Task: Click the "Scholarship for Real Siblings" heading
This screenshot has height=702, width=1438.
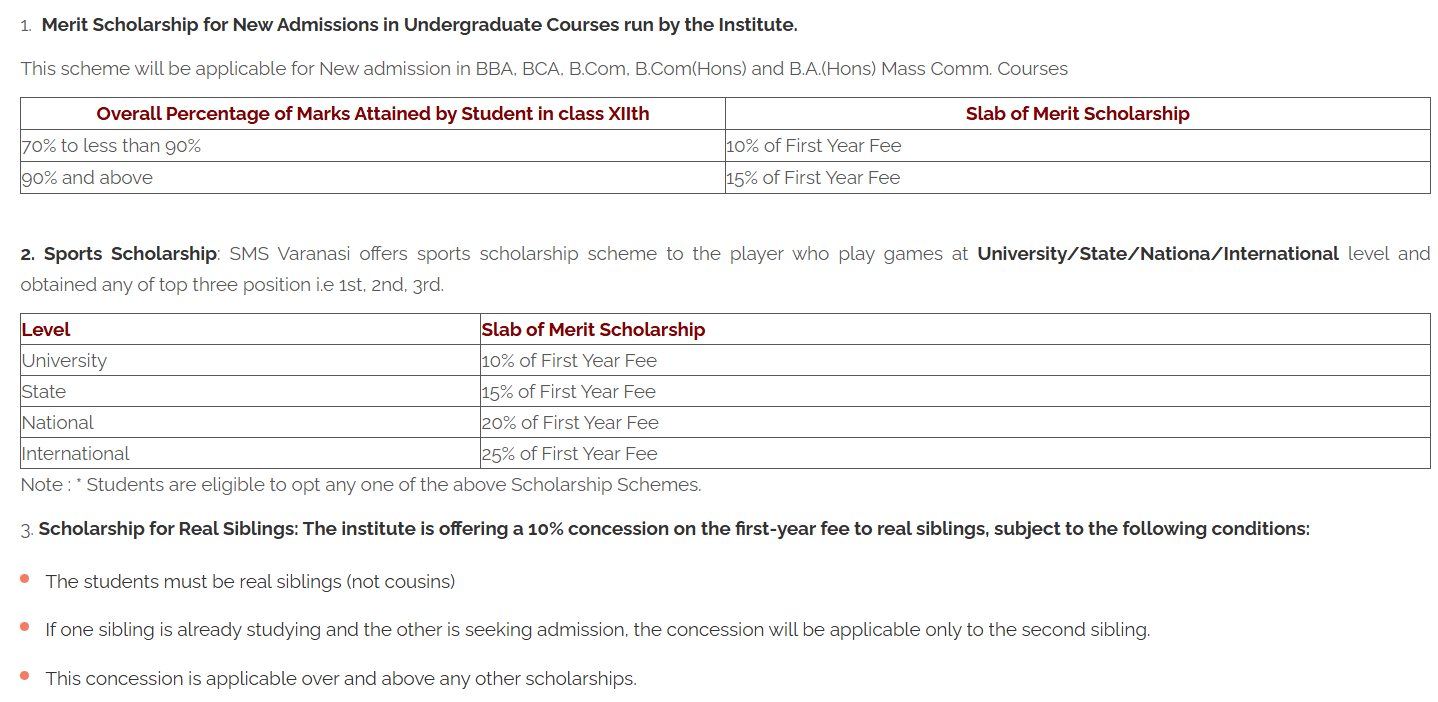Action: (x=168, y=529)
